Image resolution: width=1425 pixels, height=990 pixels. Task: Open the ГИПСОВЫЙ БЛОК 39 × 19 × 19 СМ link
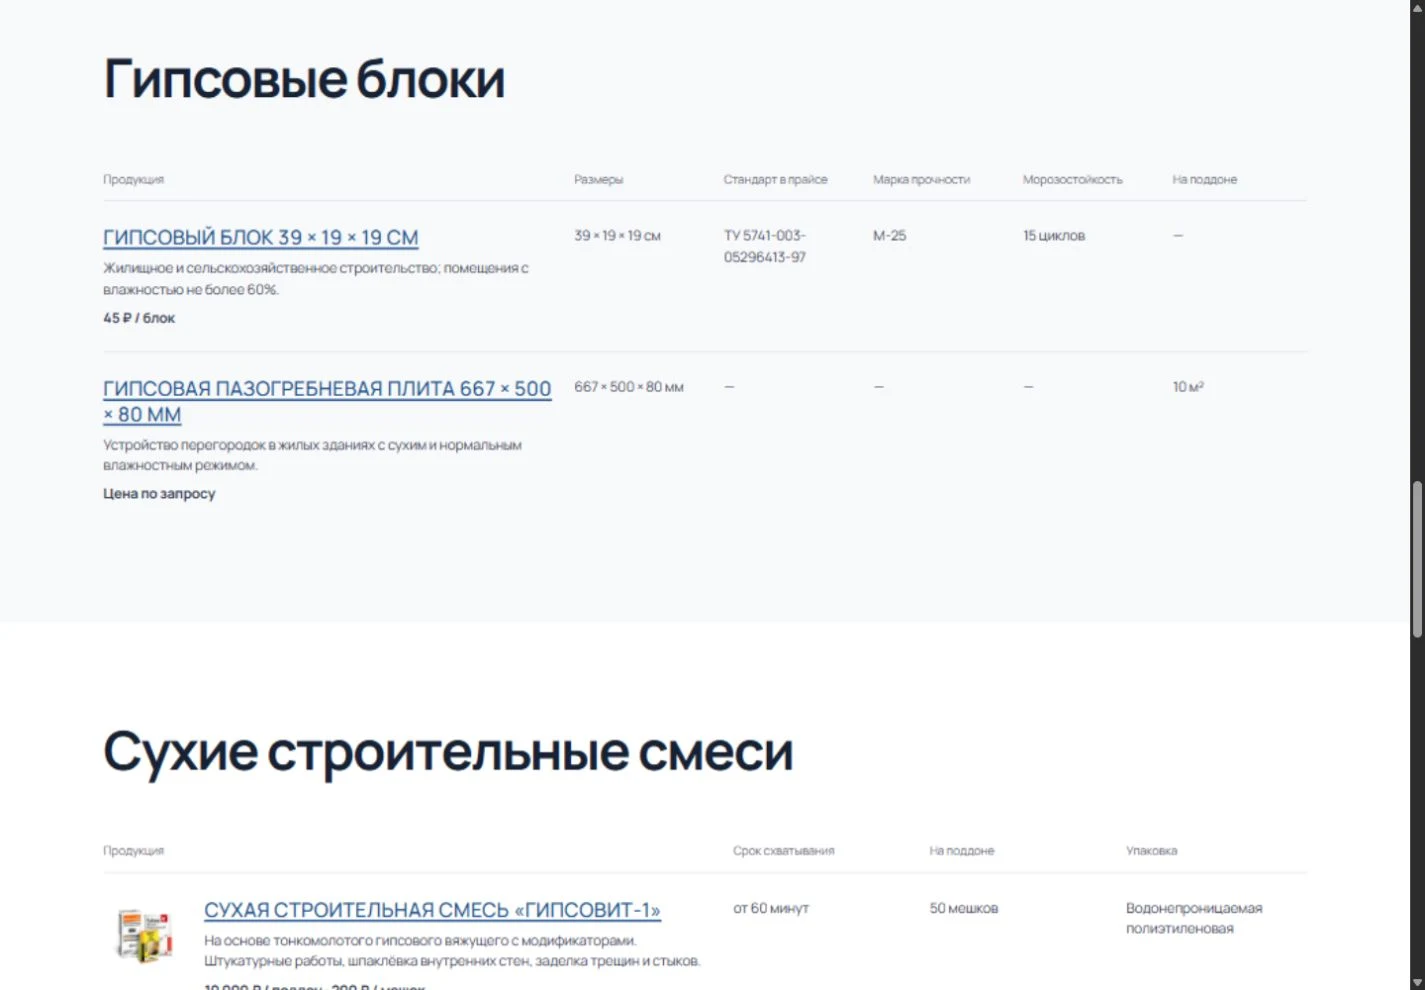(260, 238)
